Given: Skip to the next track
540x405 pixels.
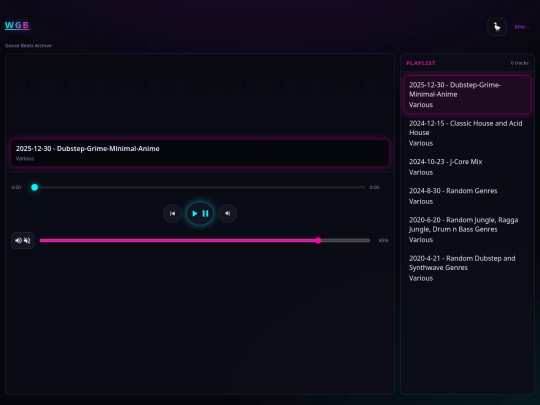Looking at the screenshot, I should click(x=227, y=214).
